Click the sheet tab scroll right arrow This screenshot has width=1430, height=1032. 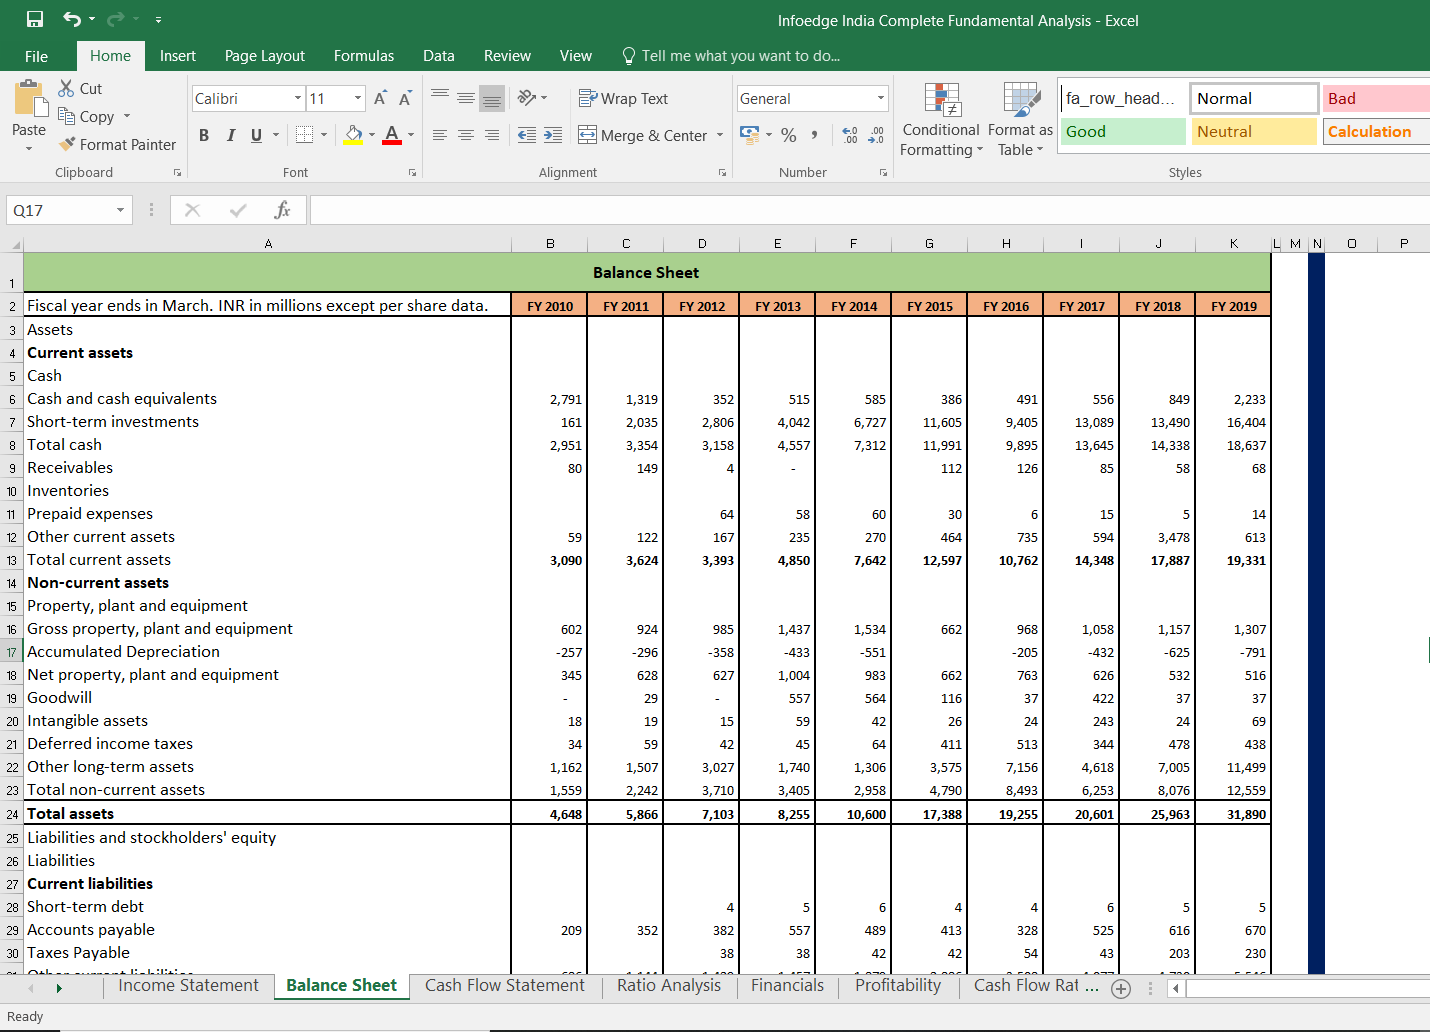point(59,988)
